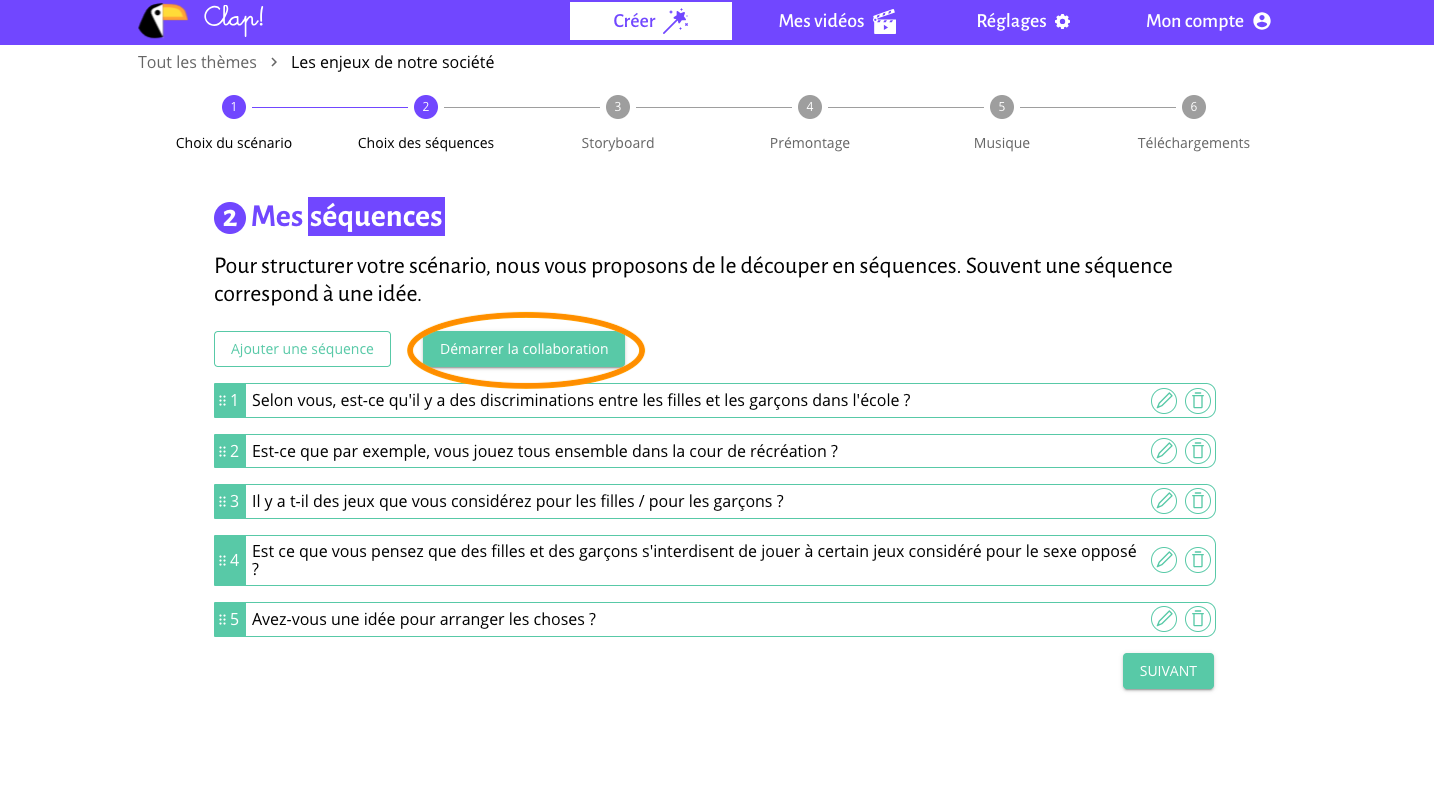This screenshot has height=810, width=1434.
Task: Edit sequence 4 via the pencil icon
Action: [x=1163, y=560]
